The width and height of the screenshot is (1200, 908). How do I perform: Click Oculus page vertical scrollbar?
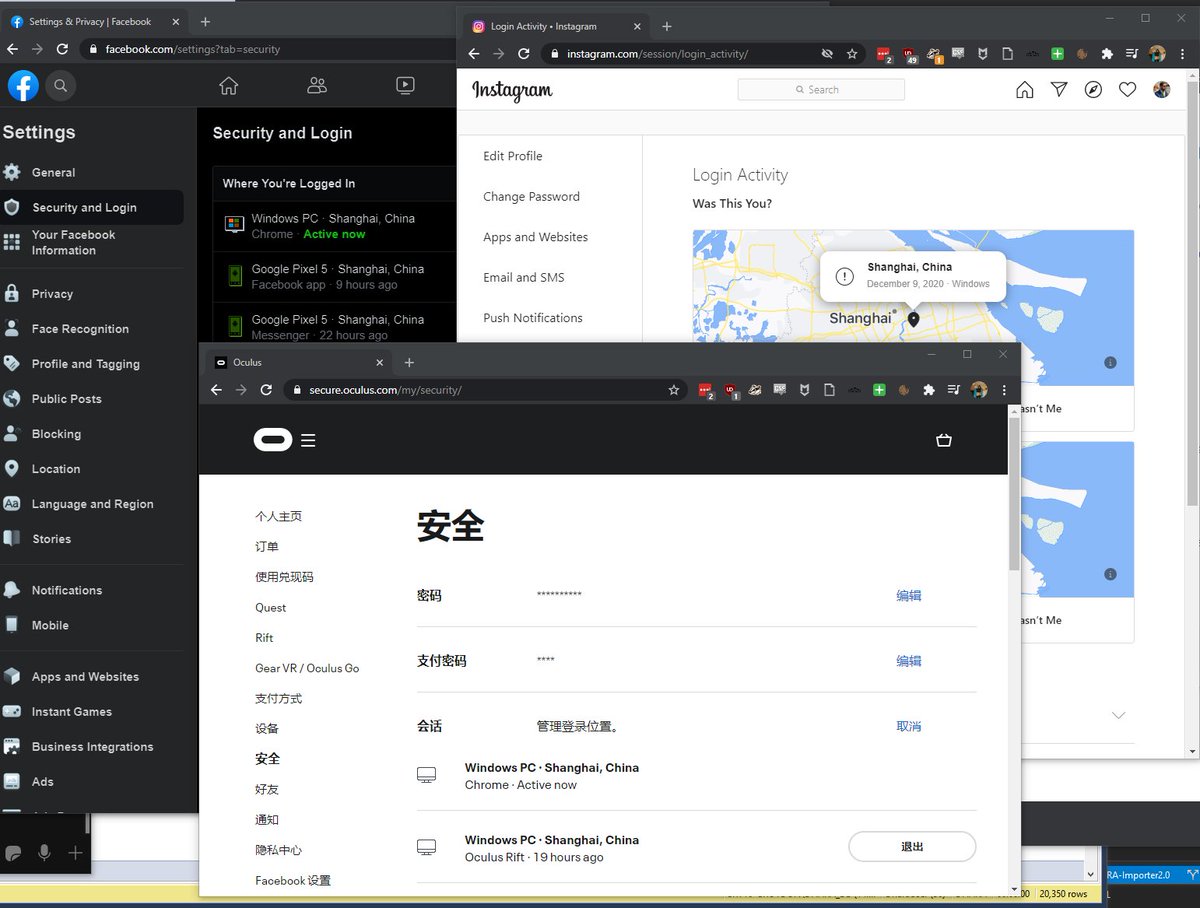pos(1014,495)
